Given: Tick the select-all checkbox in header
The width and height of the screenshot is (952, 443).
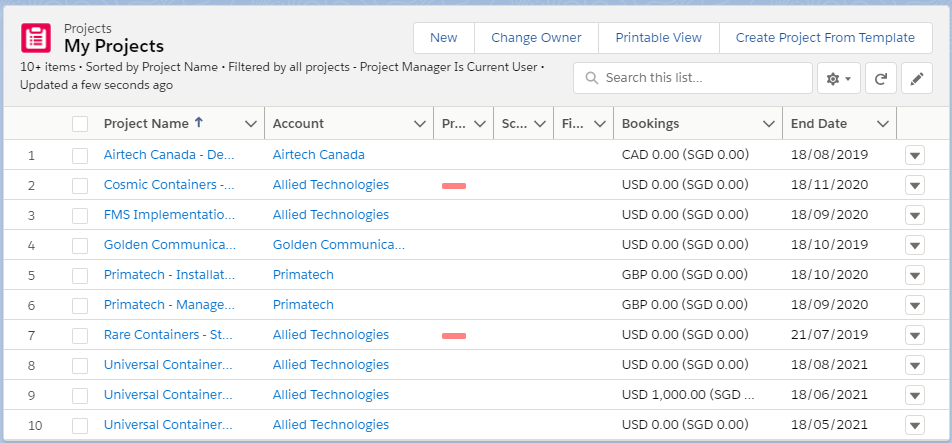Looking at the screenshot, I should coord(80,124).
